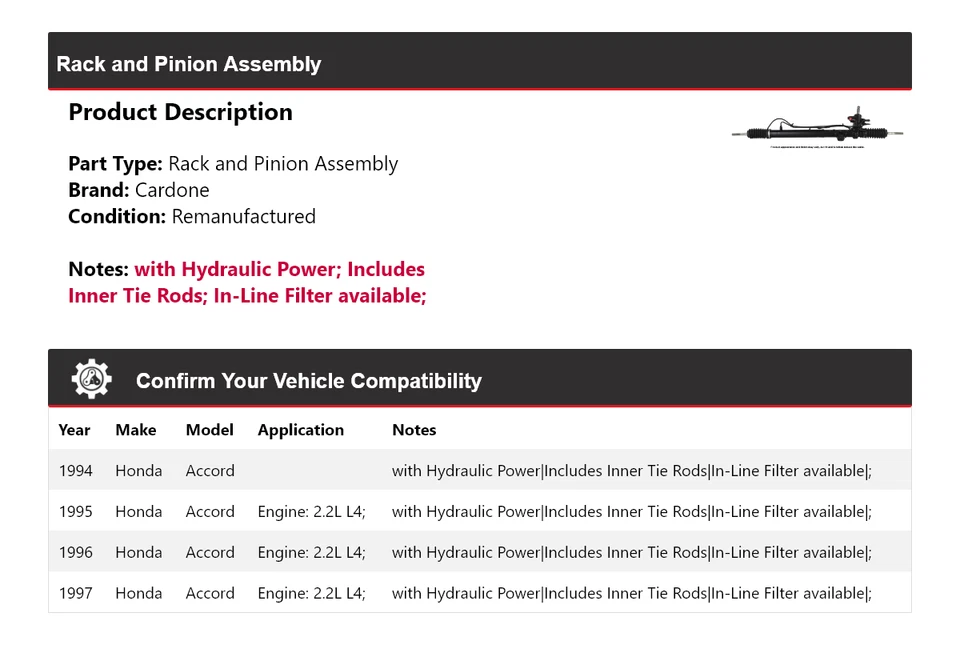Click the Model column header
This screenshot has width=960, height=645.
209,430
